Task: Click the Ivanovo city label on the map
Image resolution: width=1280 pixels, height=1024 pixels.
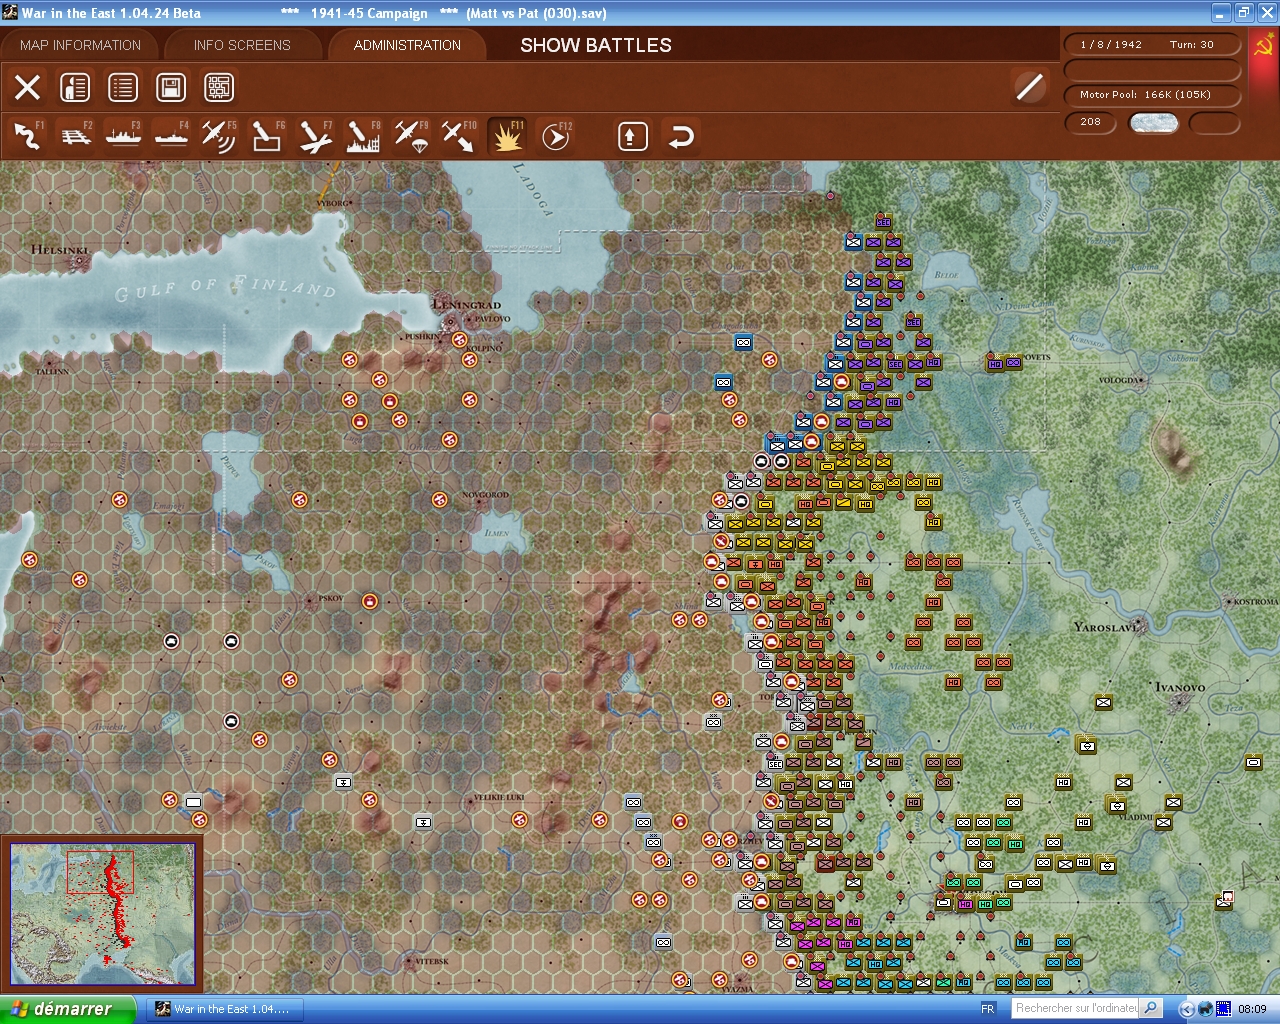Action: click(1180, 688)
